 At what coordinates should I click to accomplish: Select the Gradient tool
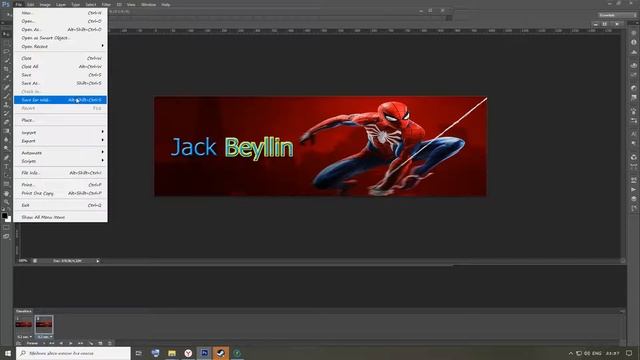point(6,131)
